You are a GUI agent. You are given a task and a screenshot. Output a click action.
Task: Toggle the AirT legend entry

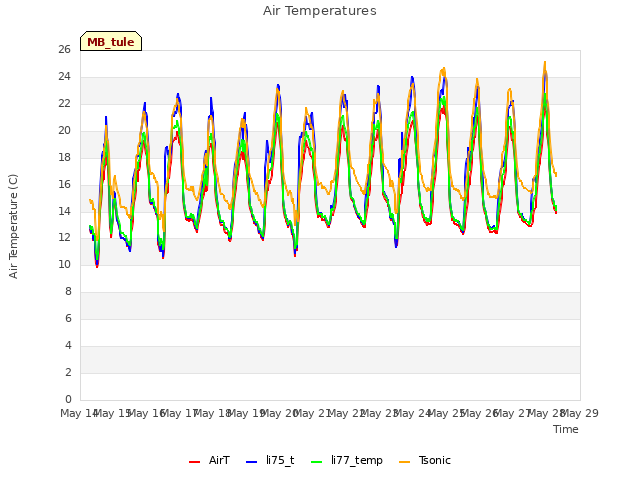[x=209, y=460]
